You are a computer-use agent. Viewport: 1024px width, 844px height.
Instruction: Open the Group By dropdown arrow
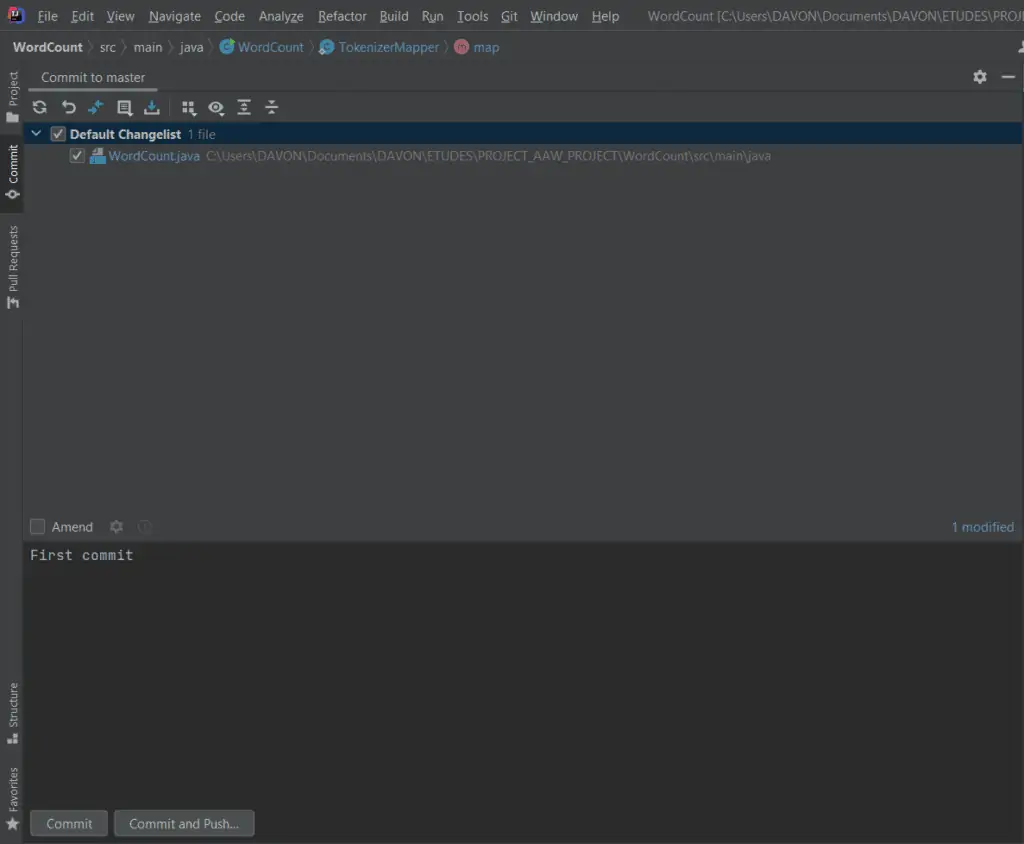coord(196,113)
